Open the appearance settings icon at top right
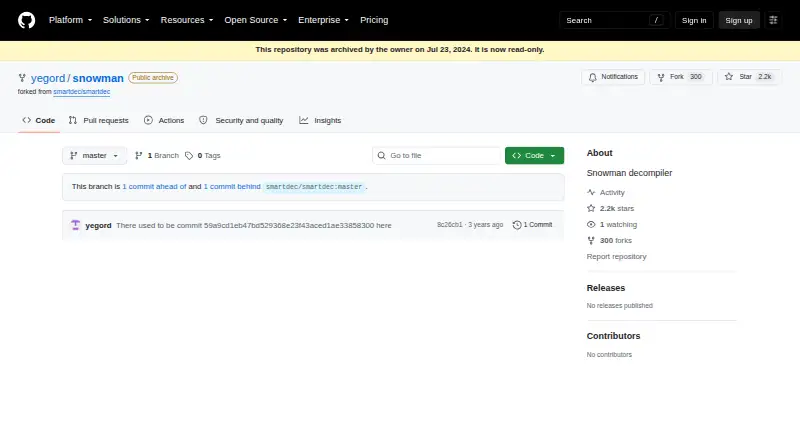Image resolution: width=800 pixels, height=440 pixels. point(773,20)
